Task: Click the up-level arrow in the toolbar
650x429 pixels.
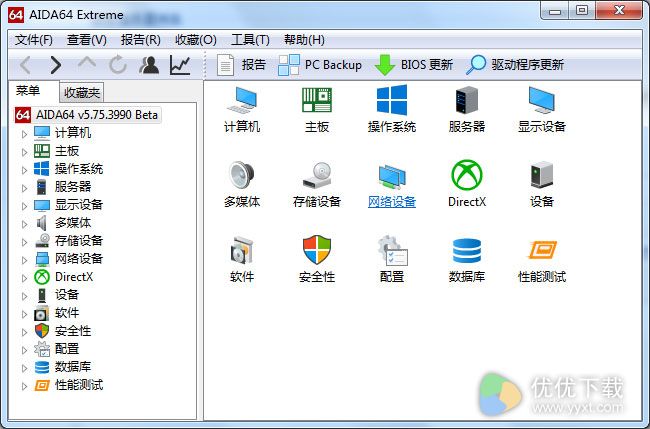Action: coord(87,63)
